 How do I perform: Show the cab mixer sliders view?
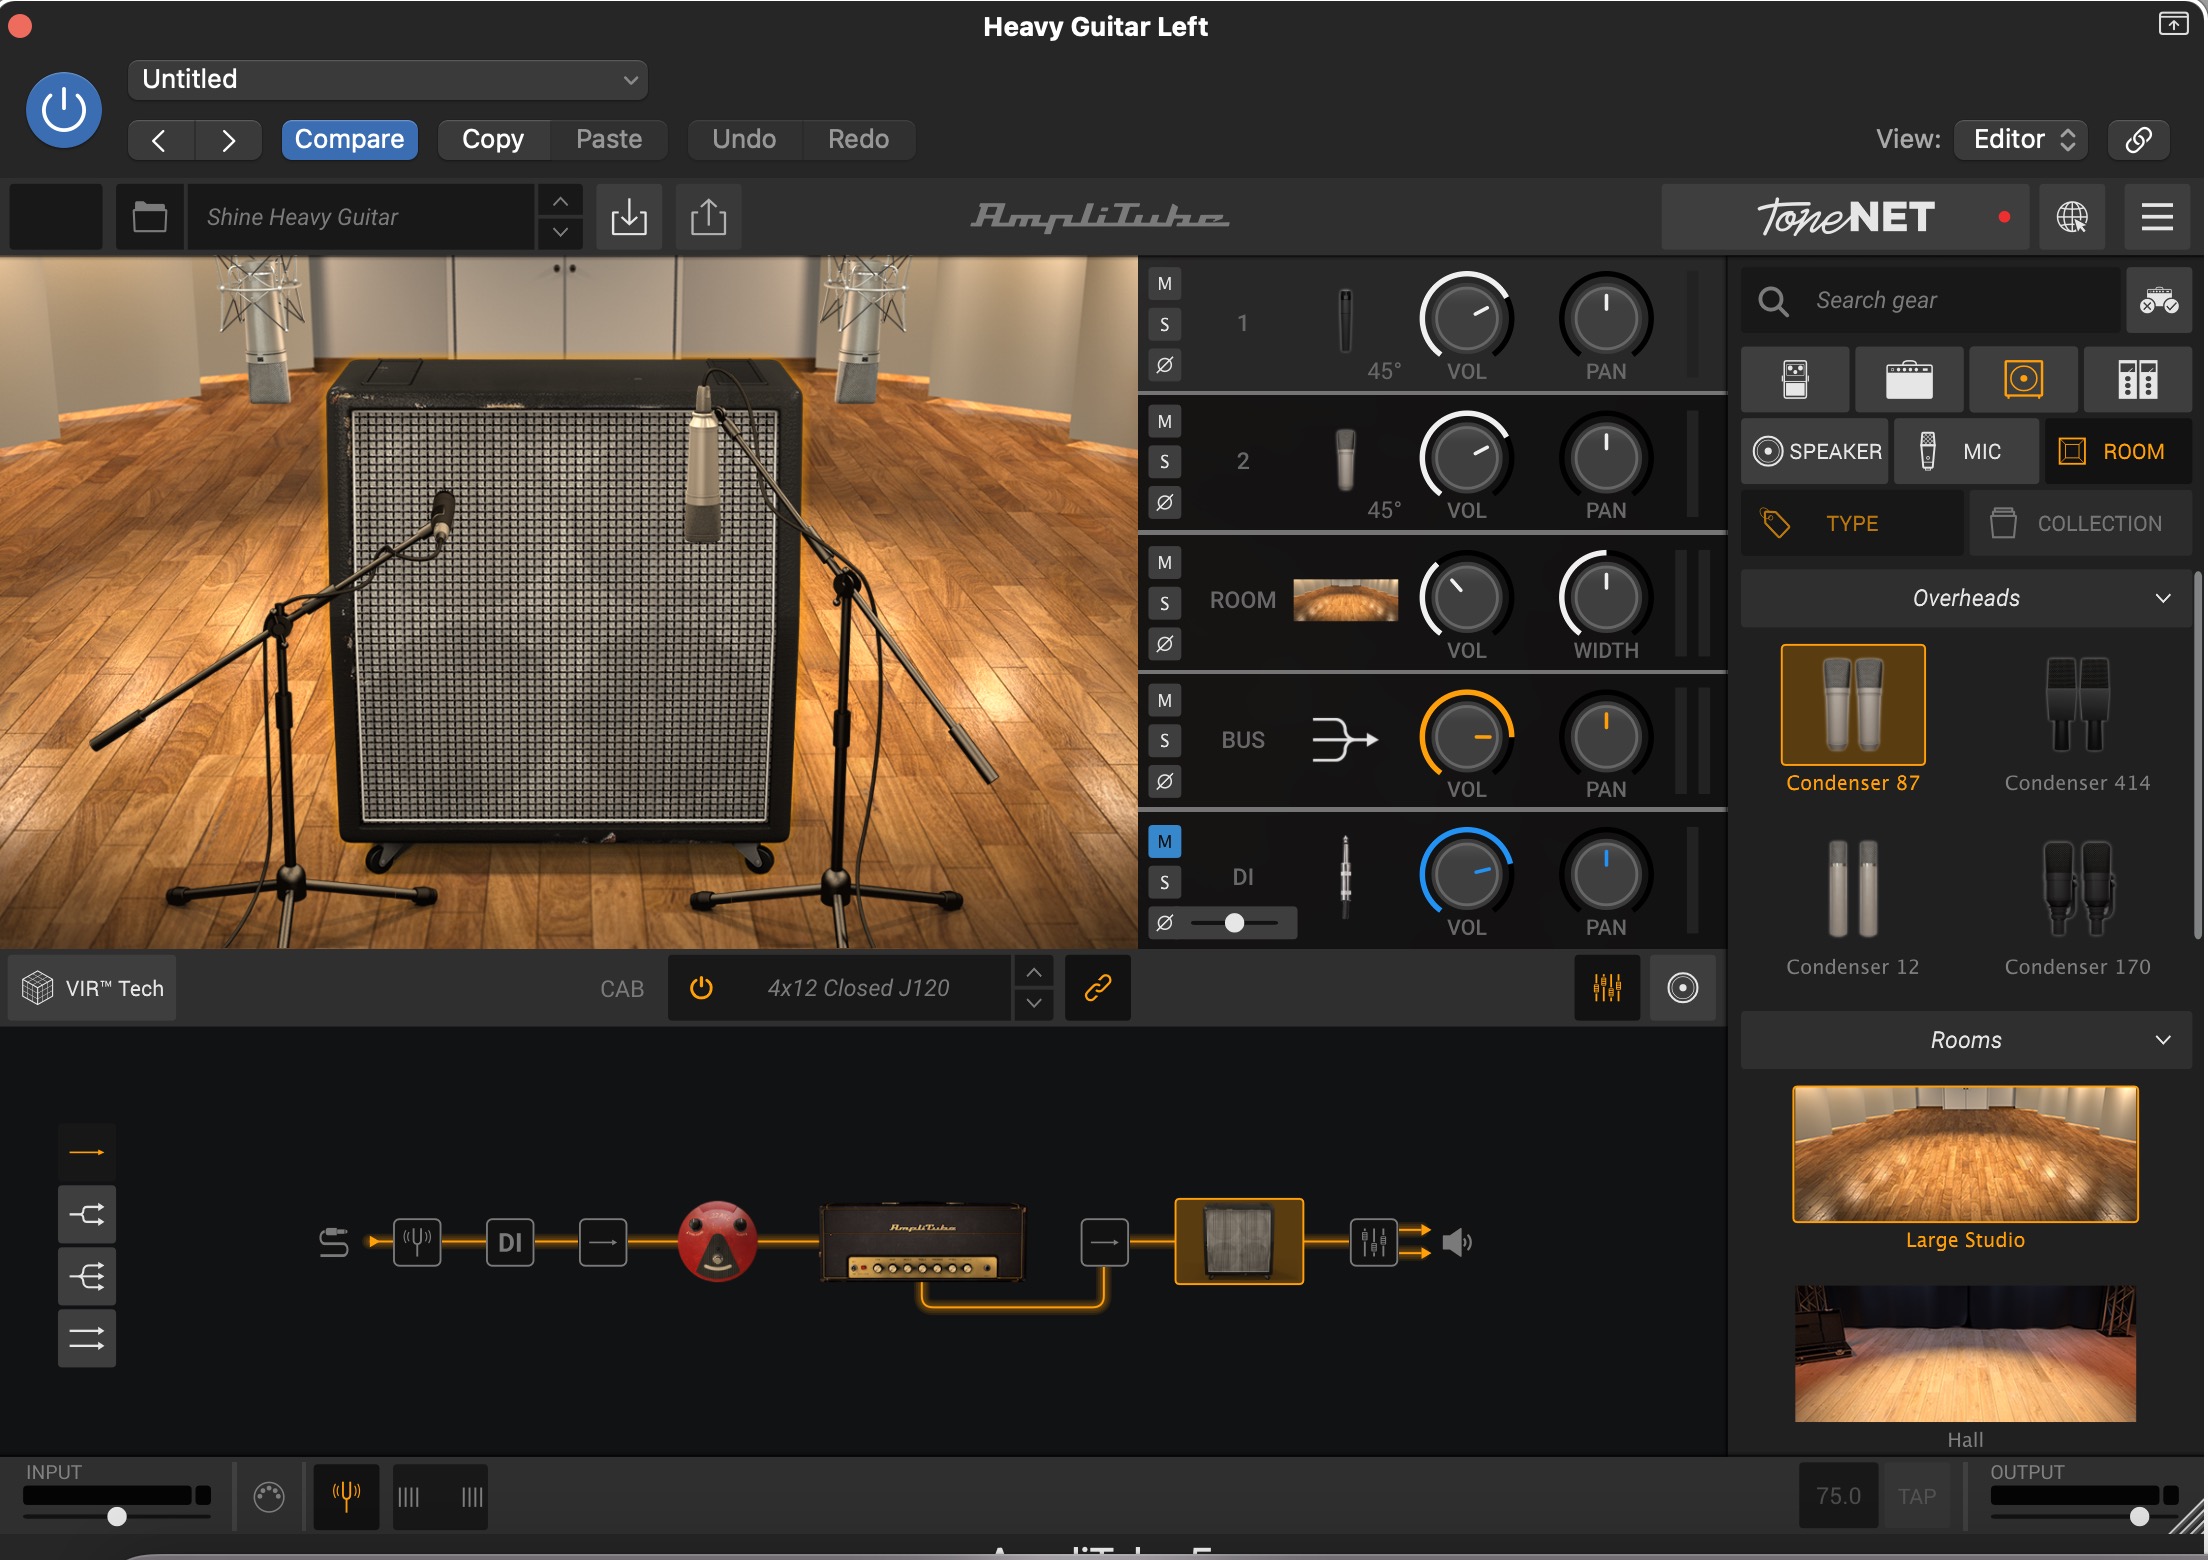1607,989
